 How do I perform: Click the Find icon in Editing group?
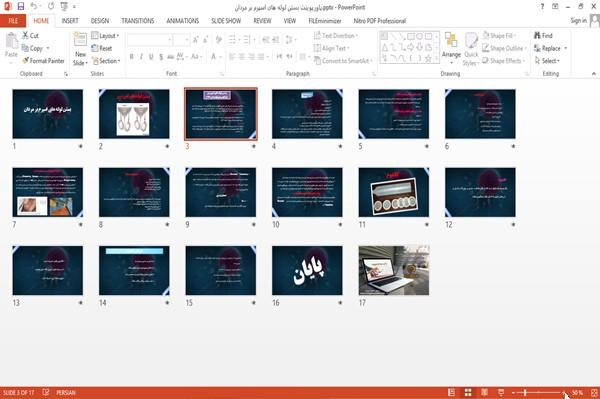click(543, 36)
